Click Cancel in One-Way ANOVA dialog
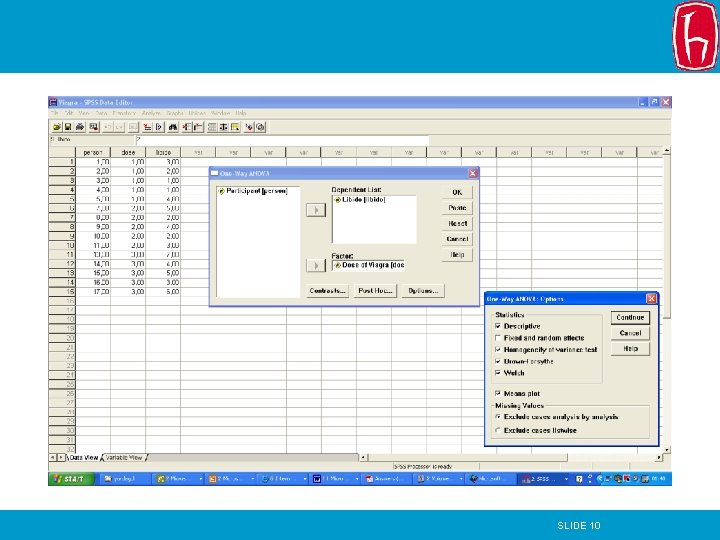 click(457, 239)
